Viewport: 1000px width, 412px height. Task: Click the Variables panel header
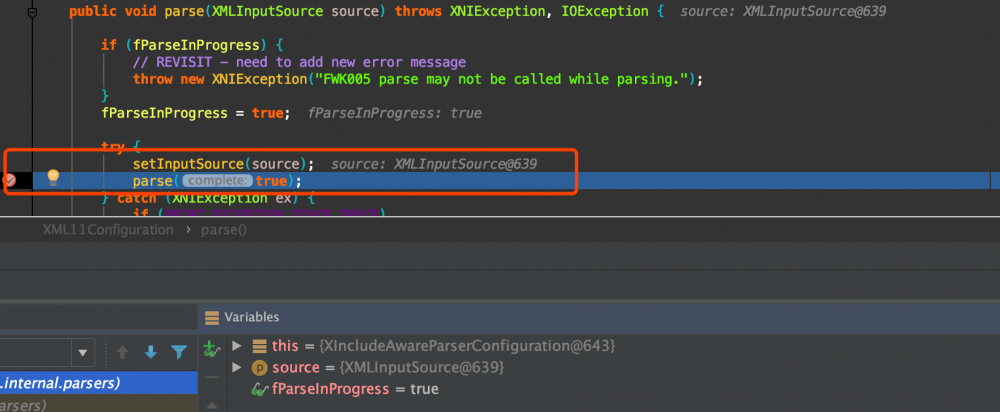coord(252,317)
